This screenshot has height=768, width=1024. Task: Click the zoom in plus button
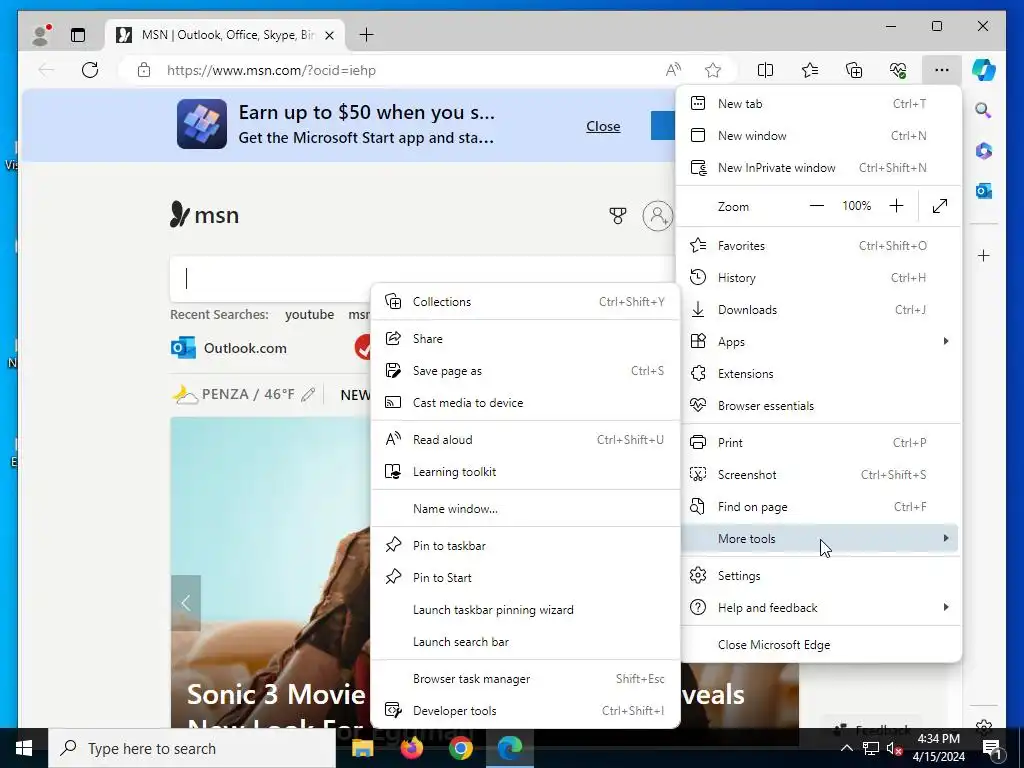click(x=897, y=206)
